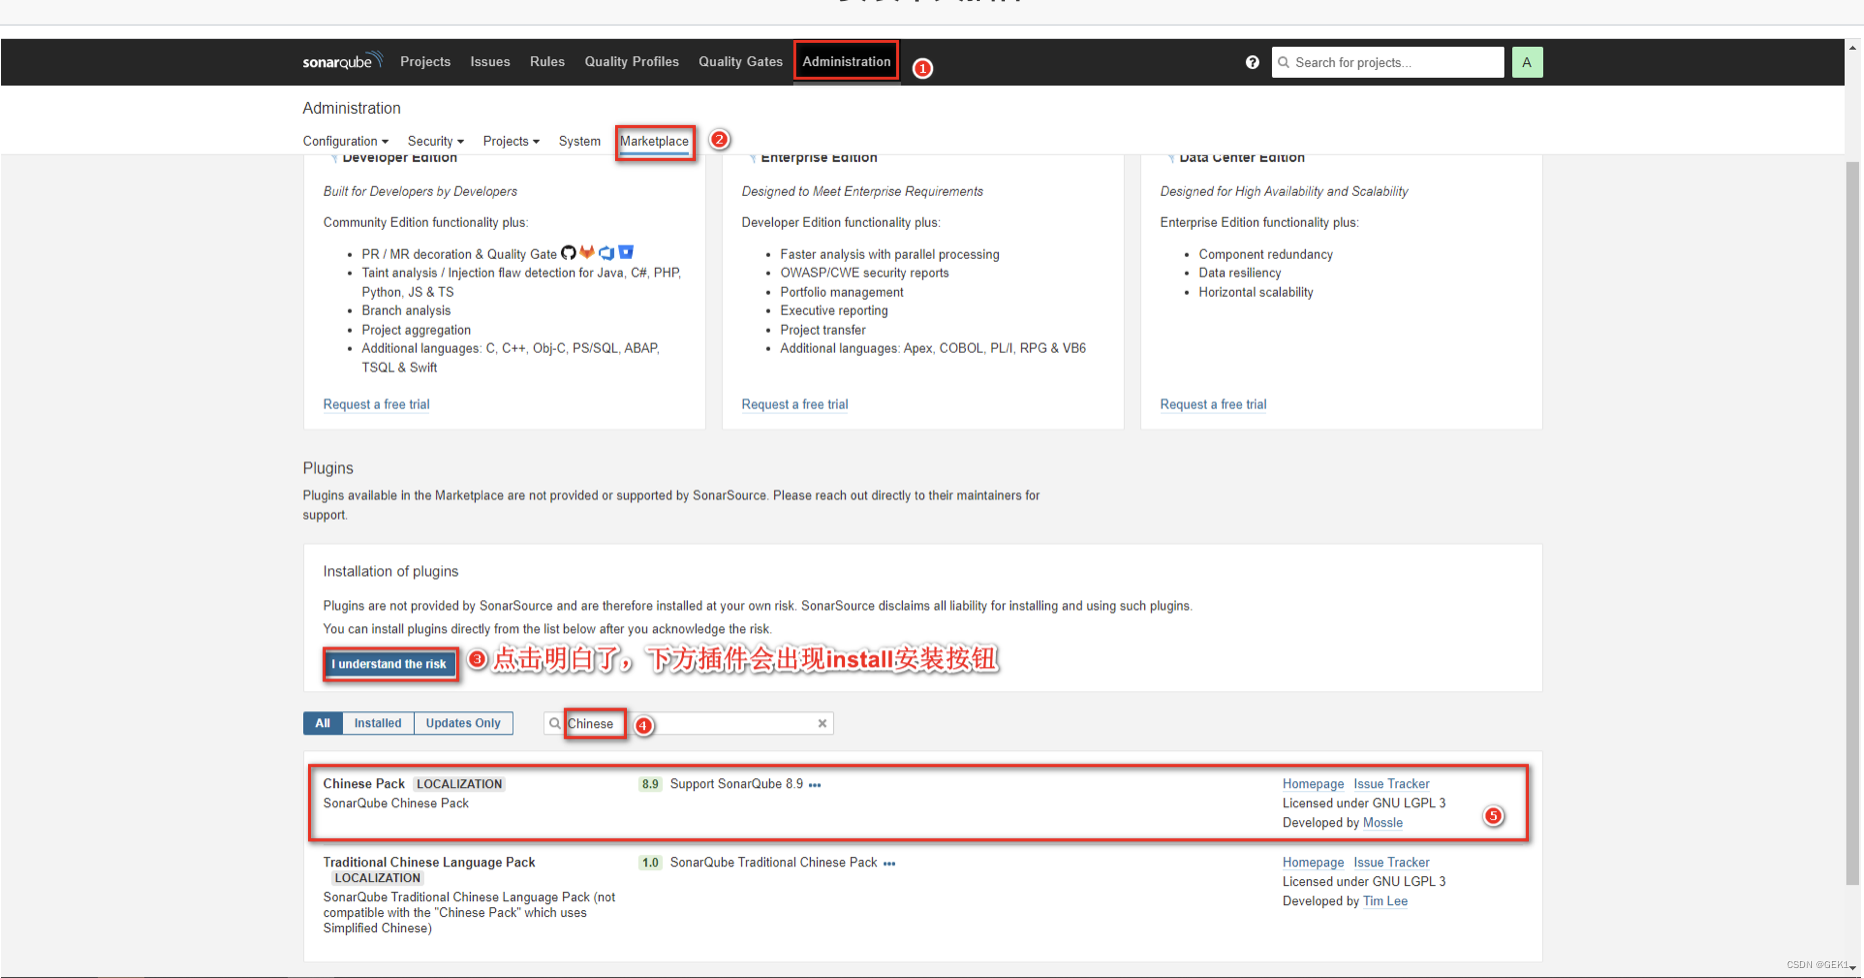Expand Chinese Pack version details ellipsis
The height and width of the screenshot is (978, 1864).
[x=815, y=785]
